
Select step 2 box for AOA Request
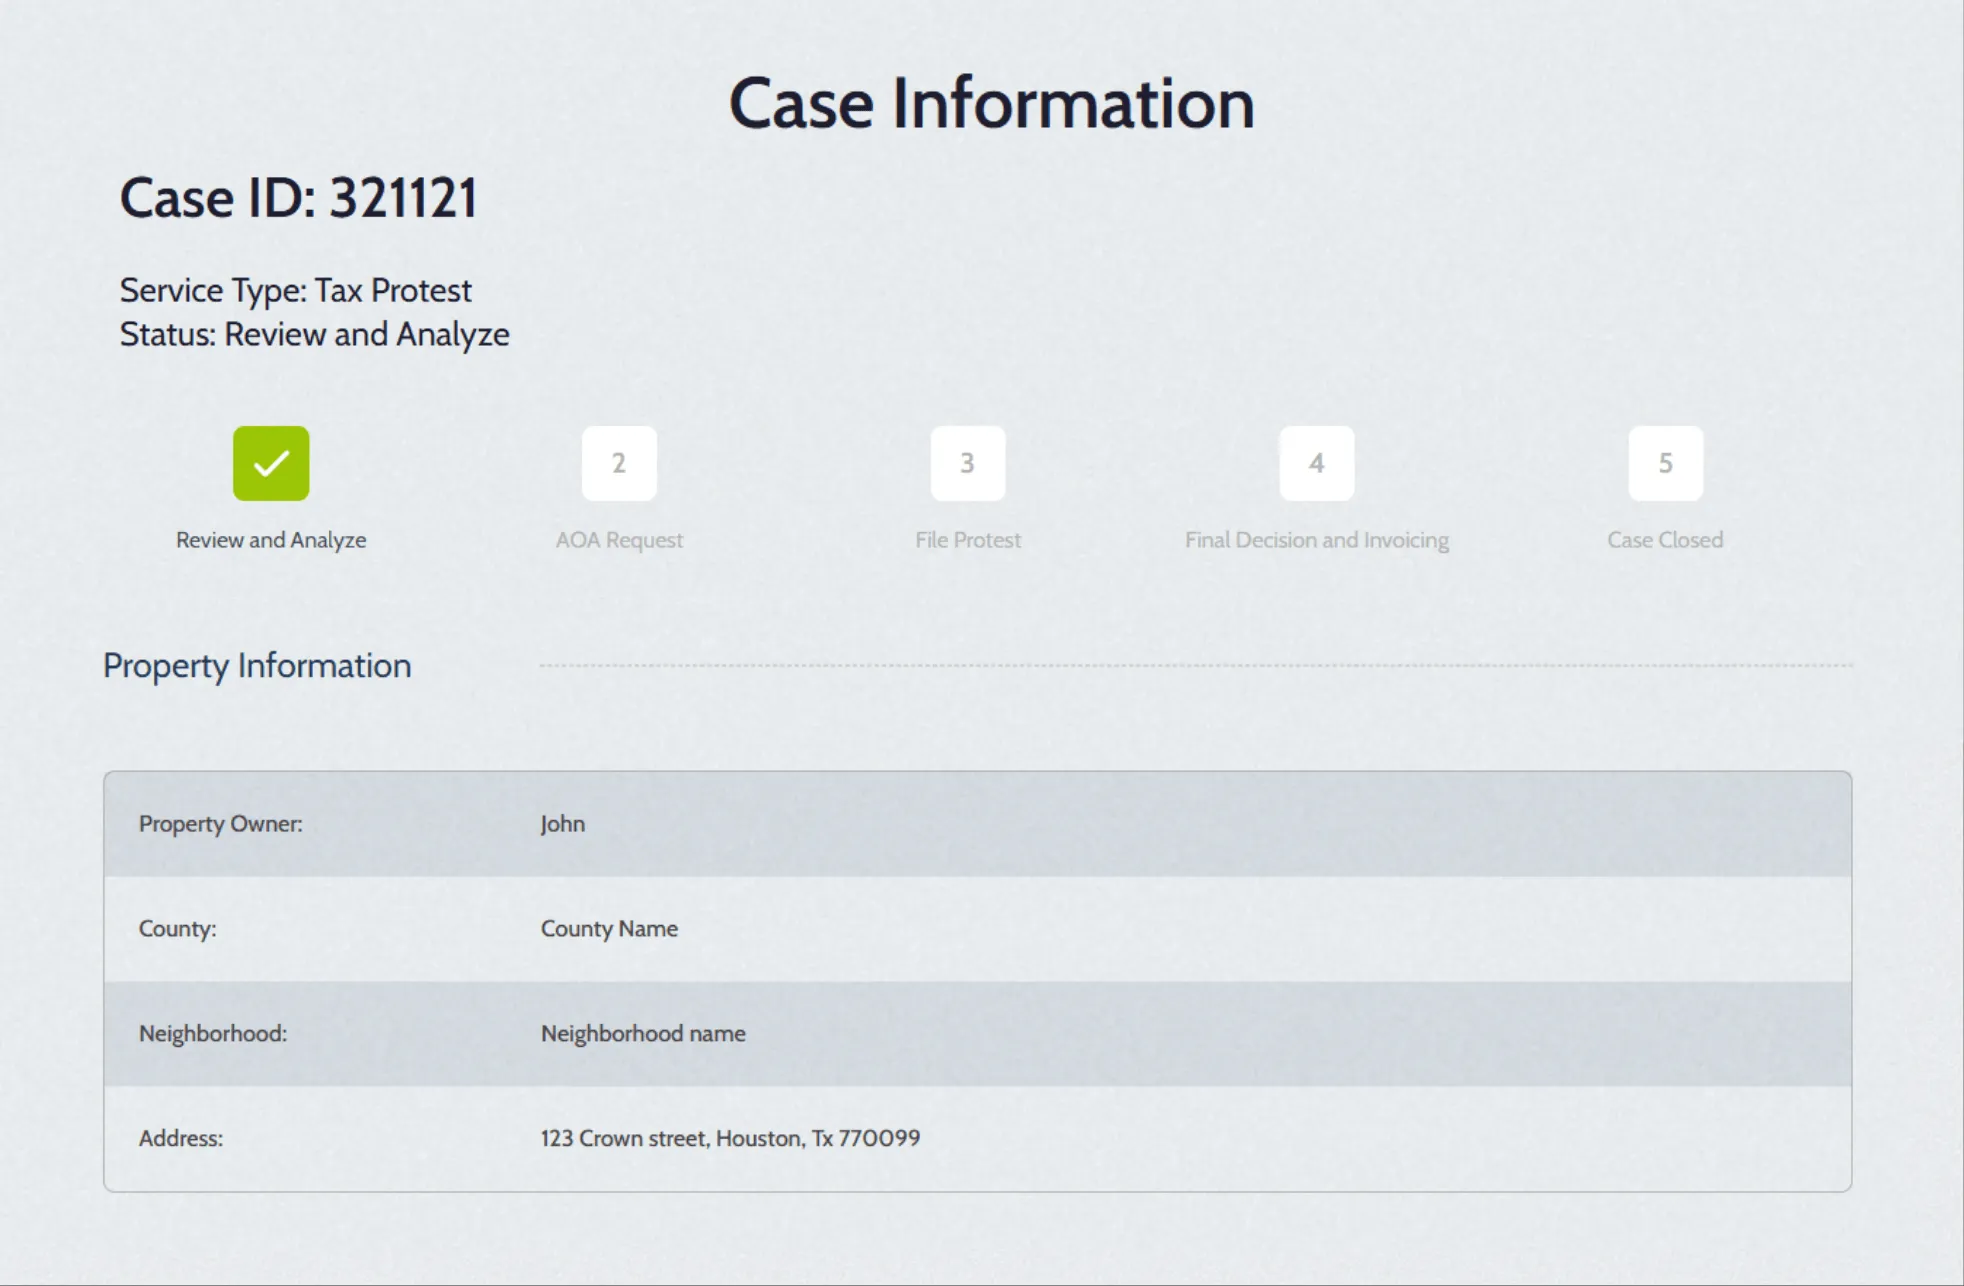click(619, 463)
